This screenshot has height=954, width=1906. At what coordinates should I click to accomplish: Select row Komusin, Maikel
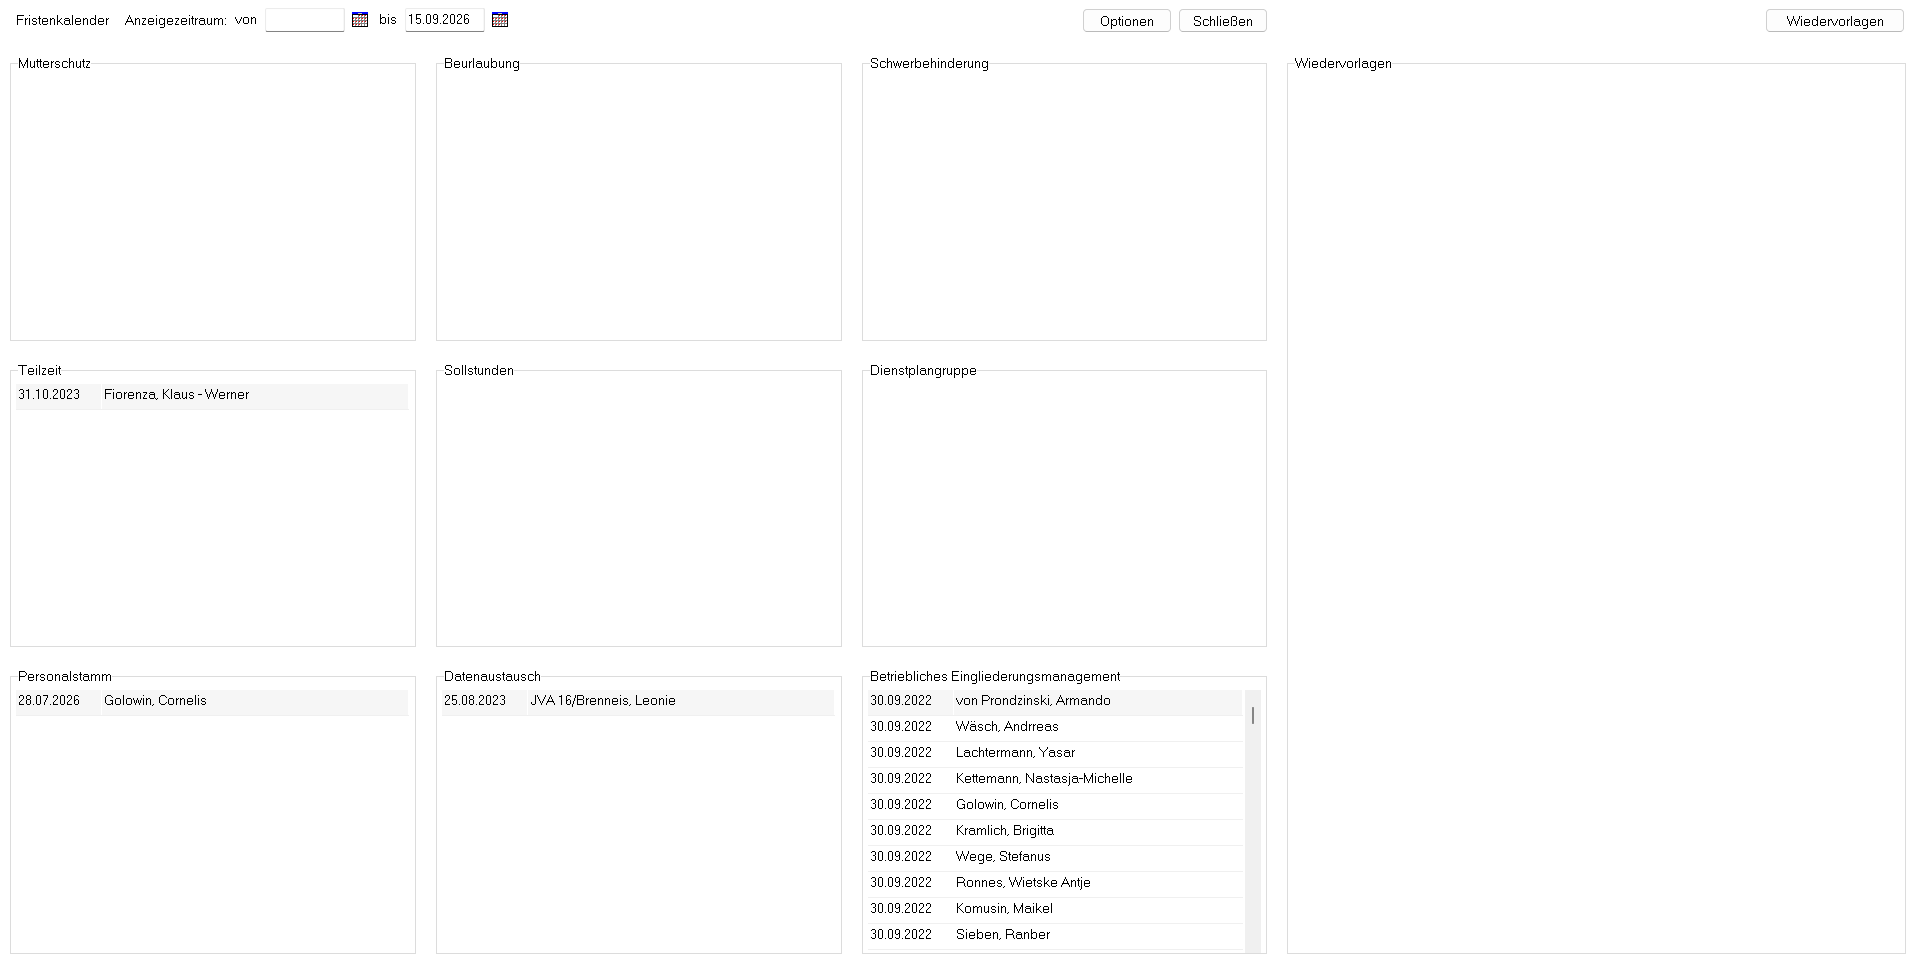click(x=1055, y=910)
